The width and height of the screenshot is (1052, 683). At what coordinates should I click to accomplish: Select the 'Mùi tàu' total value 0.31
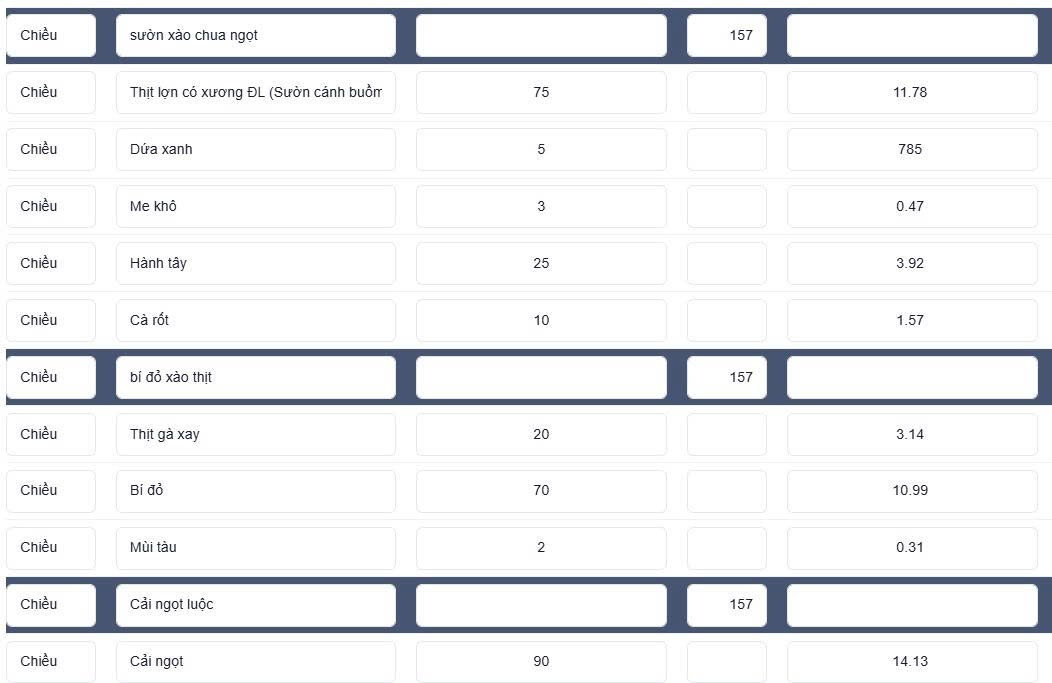point(912,548)
